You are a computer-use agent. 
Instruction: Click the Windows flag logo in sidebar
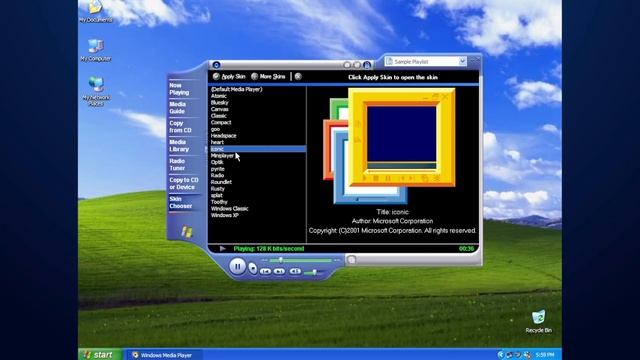(187, 232)
